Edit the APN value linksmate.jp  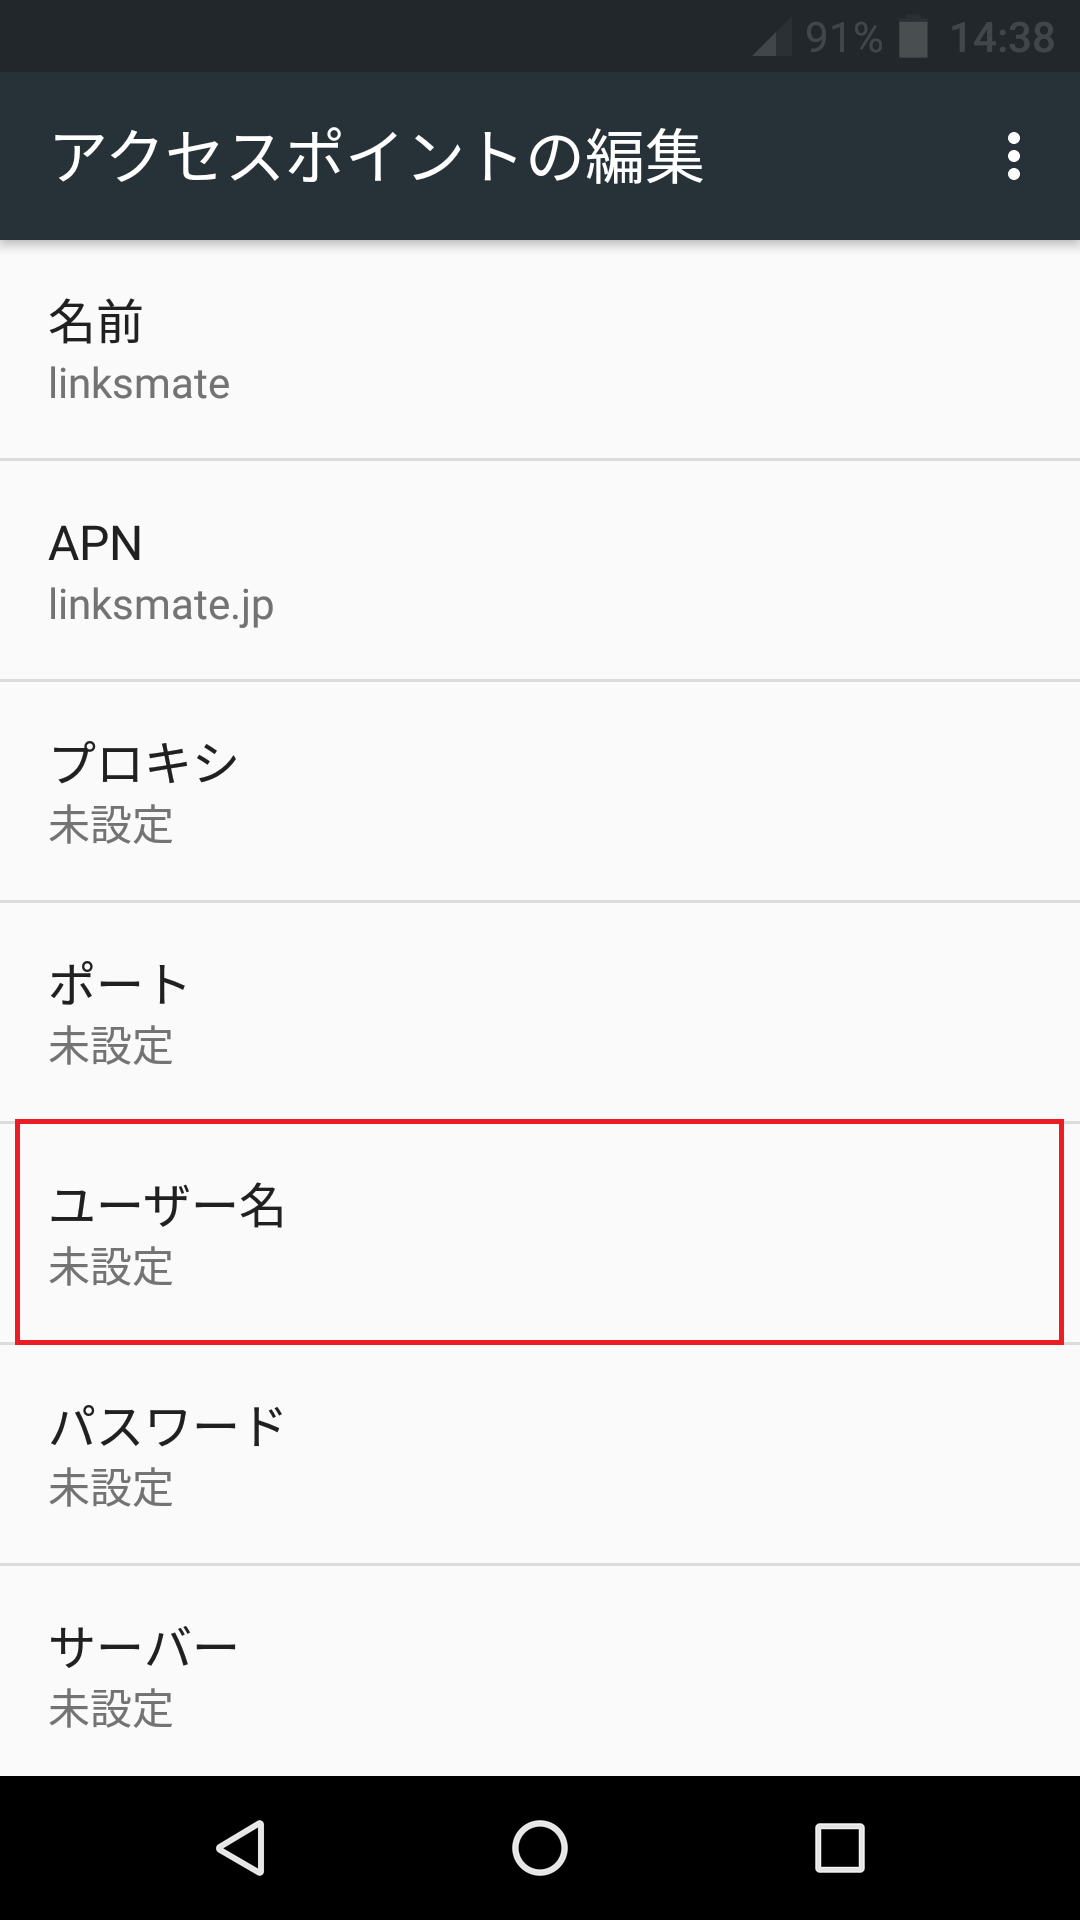(x=540, y=570)
